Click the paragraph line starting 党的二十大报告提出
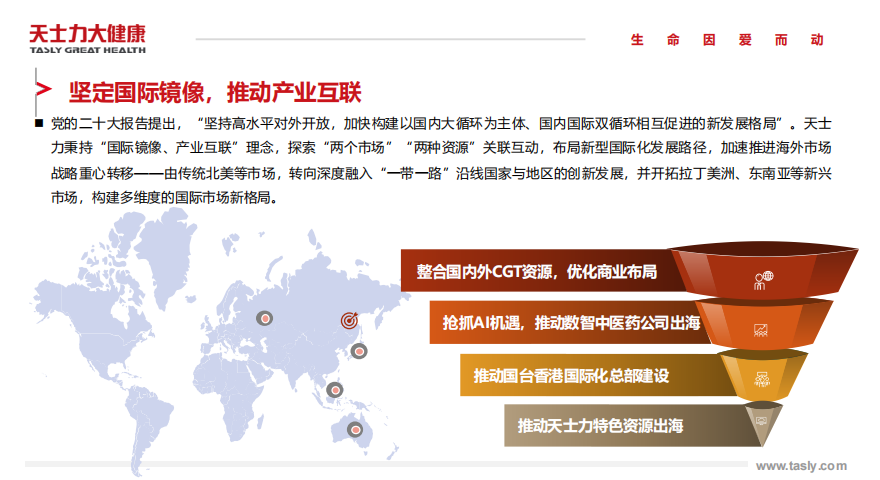880x480 pixels. pyautogui.click(x=441, y=124)
